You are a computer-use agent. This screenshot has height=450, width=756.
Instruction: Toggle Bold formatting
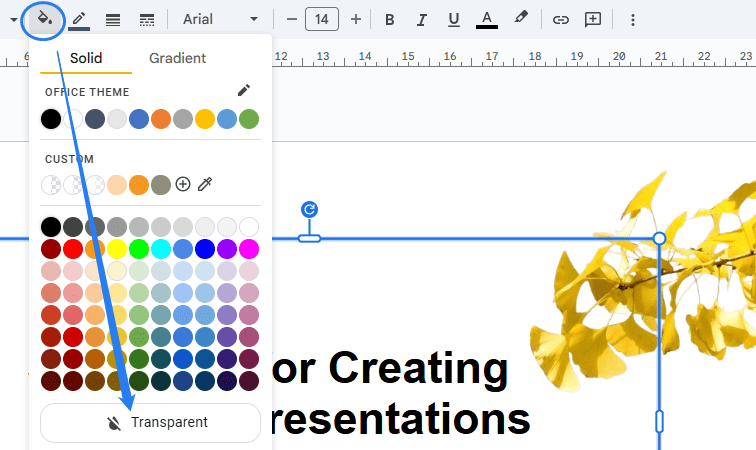390,20
